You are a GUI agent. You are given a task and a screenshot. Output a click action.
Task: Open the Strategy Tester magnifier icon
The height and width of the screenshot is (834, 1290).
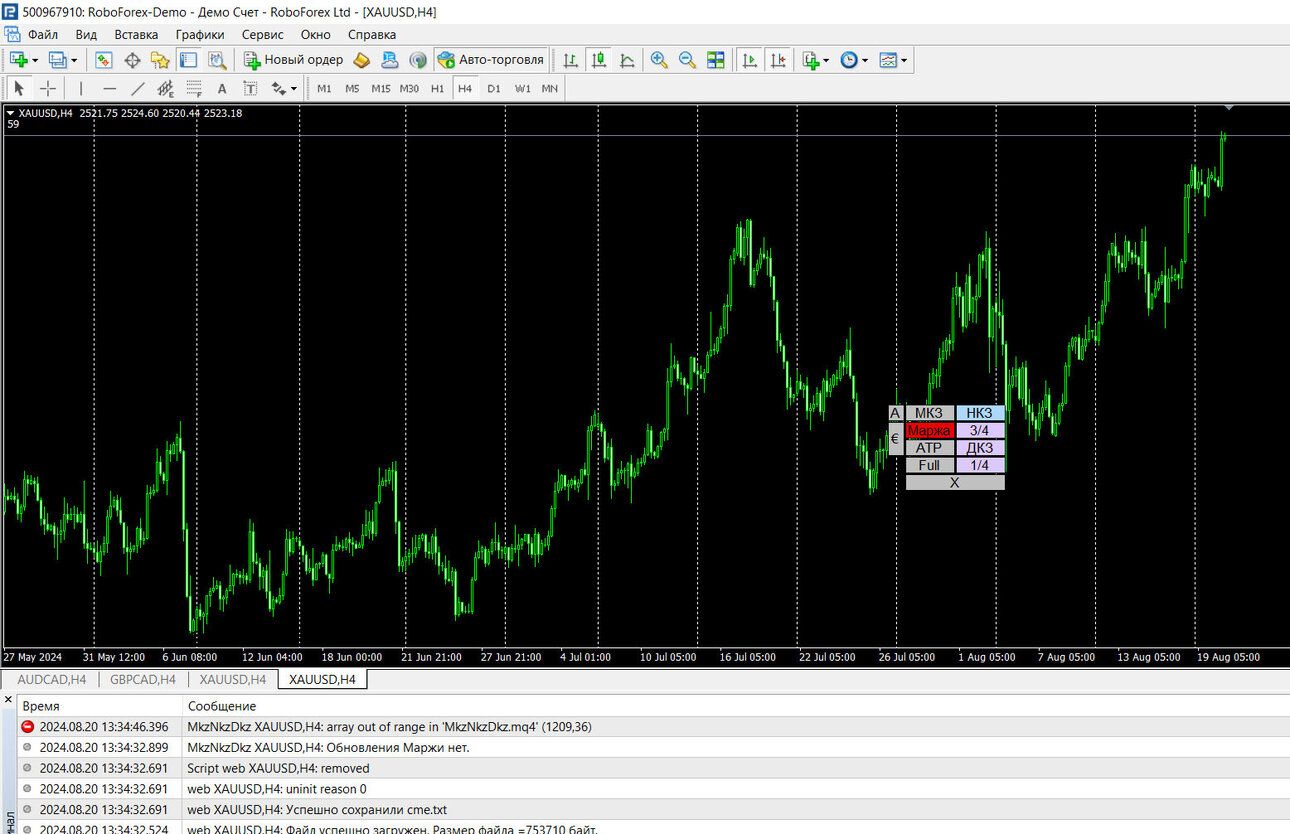(x=216, y=60)
